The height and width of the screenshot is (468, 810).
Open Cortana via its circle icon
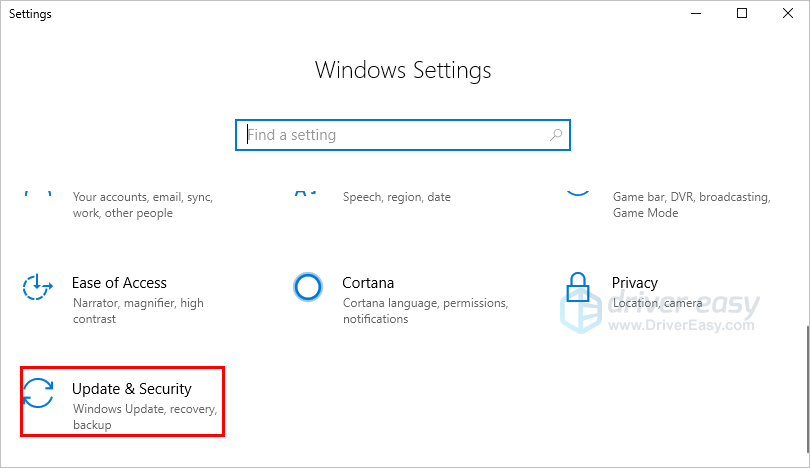[308, 288]
